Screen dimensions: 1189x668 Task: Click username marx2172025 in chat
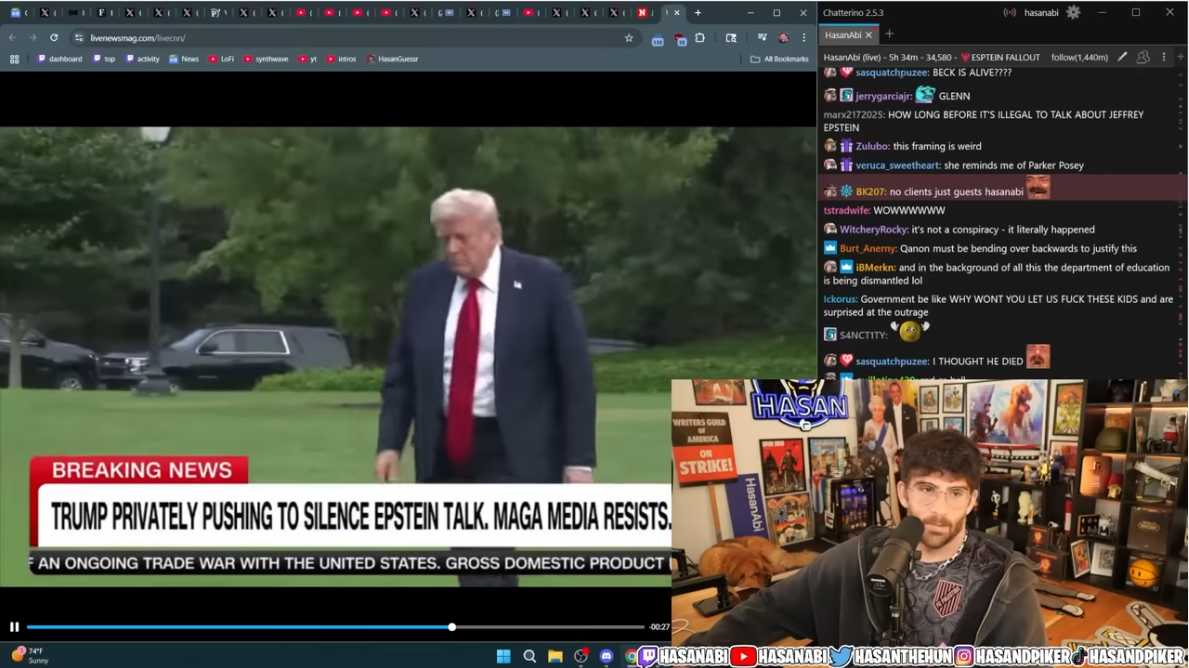(x=854, y=114)
